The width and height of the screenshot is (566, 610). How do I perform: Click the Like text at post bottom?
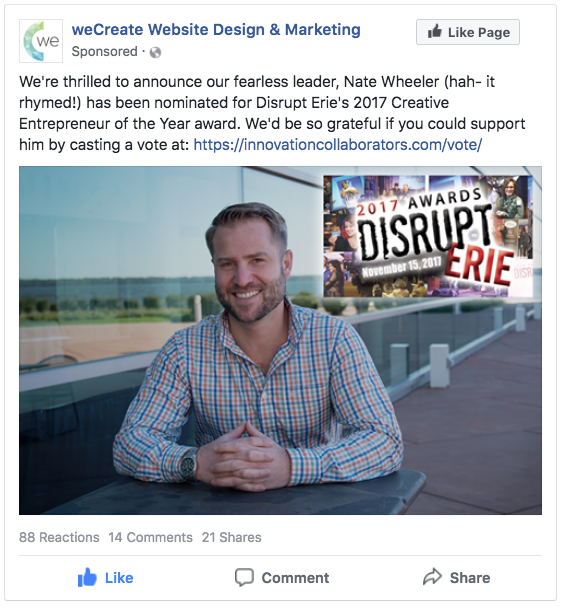tap(119, 578)
